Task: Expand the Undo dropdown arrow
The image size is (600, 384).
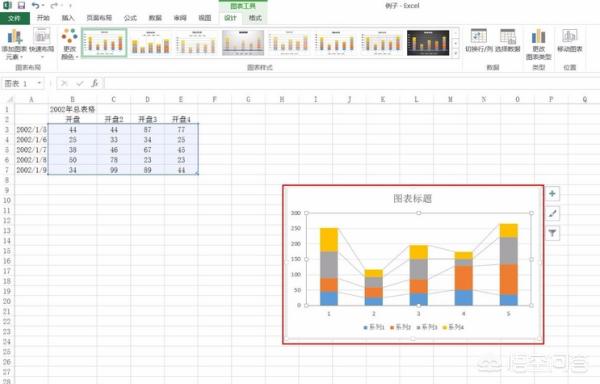Action: (43, 5)
